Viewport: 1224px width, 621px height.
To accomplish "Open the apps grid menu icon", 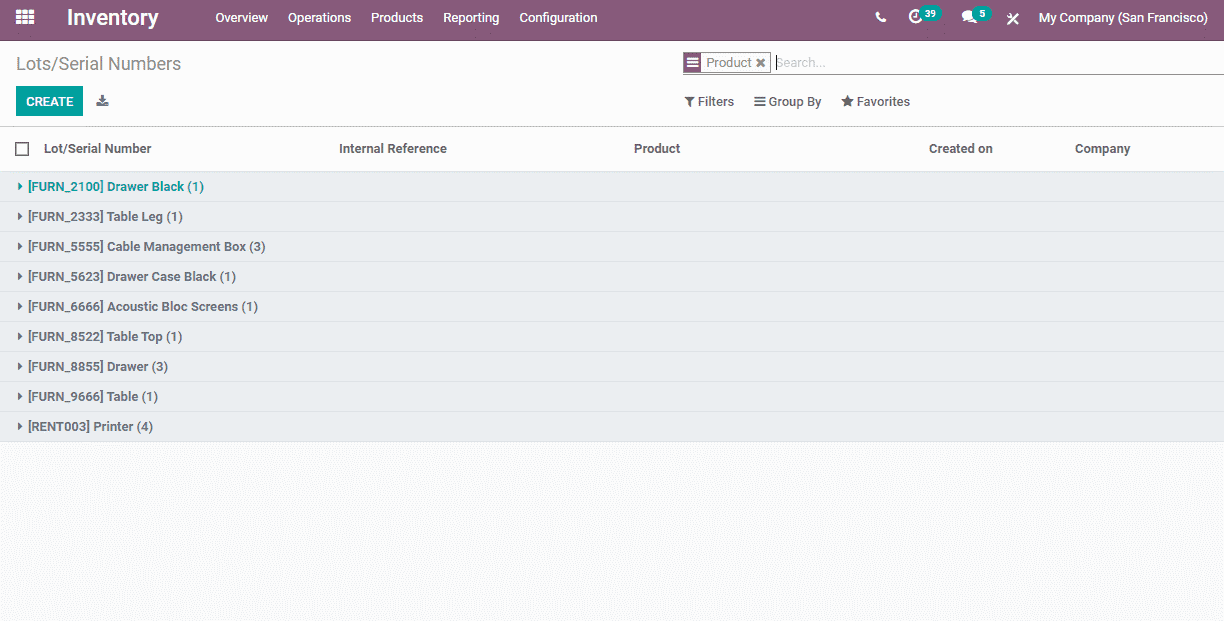I will click(25, 17).
